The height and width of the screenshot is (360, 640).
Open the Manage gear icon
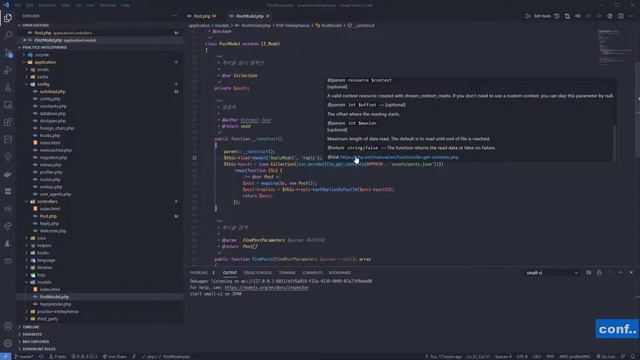click(x=8, y=343)
